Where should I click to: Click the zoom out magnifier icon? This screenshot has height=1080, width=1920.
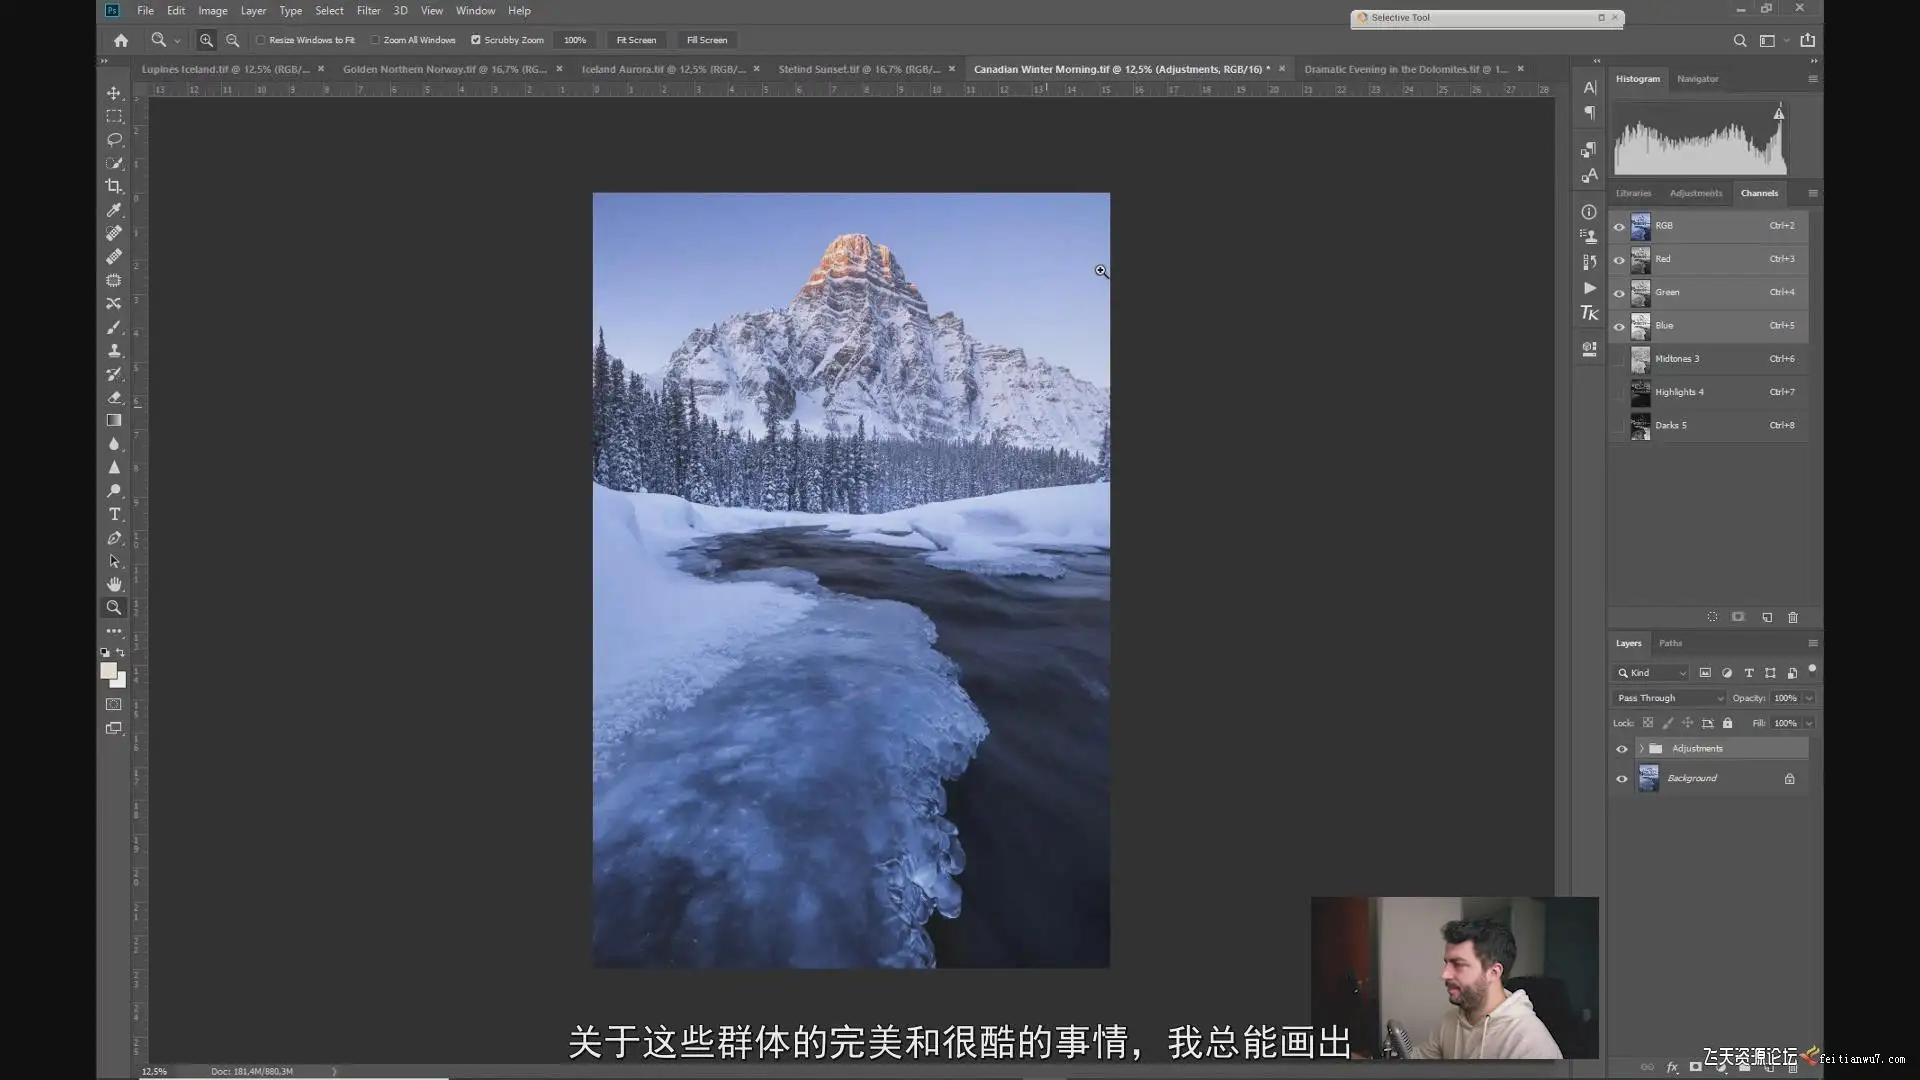[232, 40]
